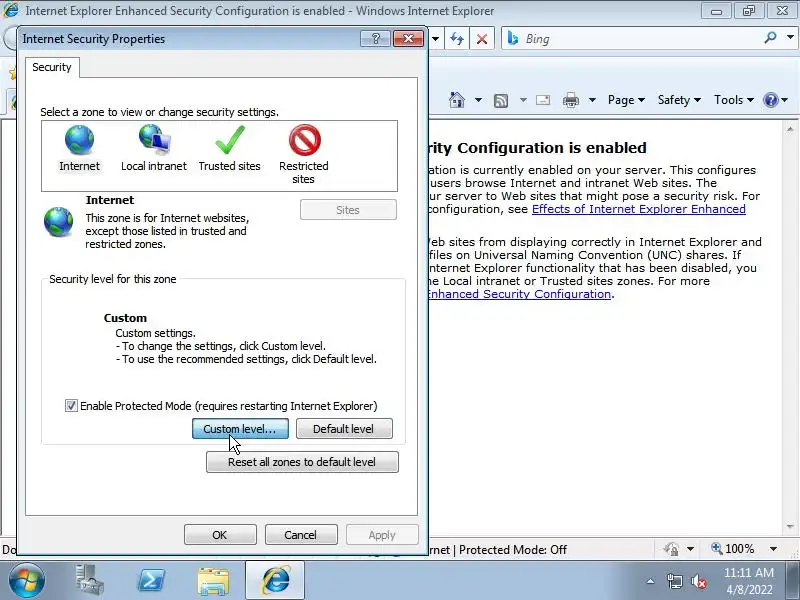This screenshot has width=800, height=600.
Task: Click the OK button
Action: point(220,535)
